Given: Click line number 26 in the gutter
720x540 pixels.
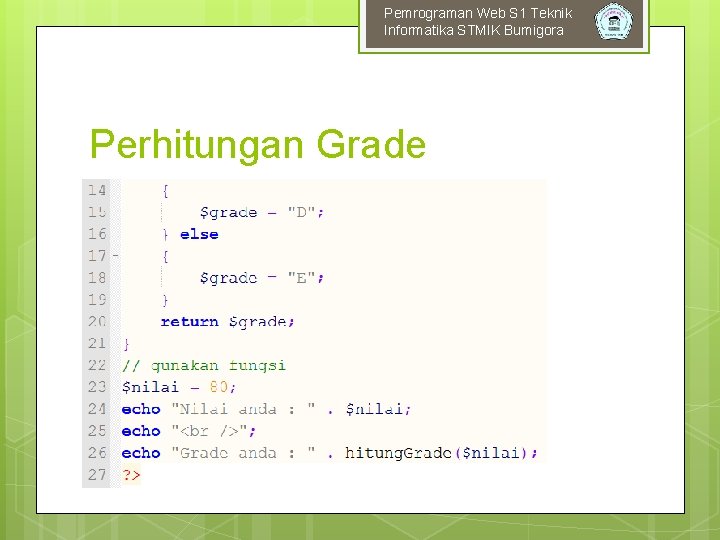Looking at the screenshot, I should [97, 453].
